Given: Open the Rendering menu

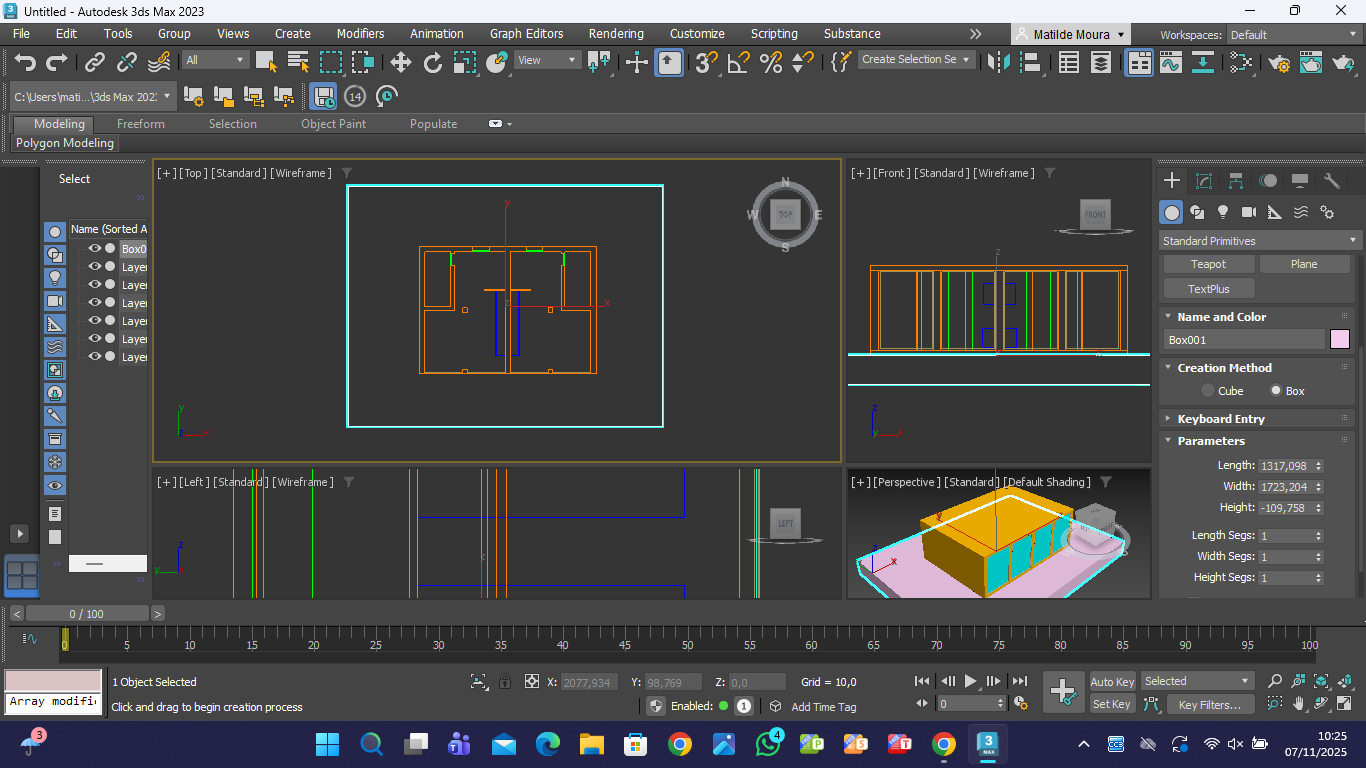Looking at the screenshot, I should click(x=616, y=34).
